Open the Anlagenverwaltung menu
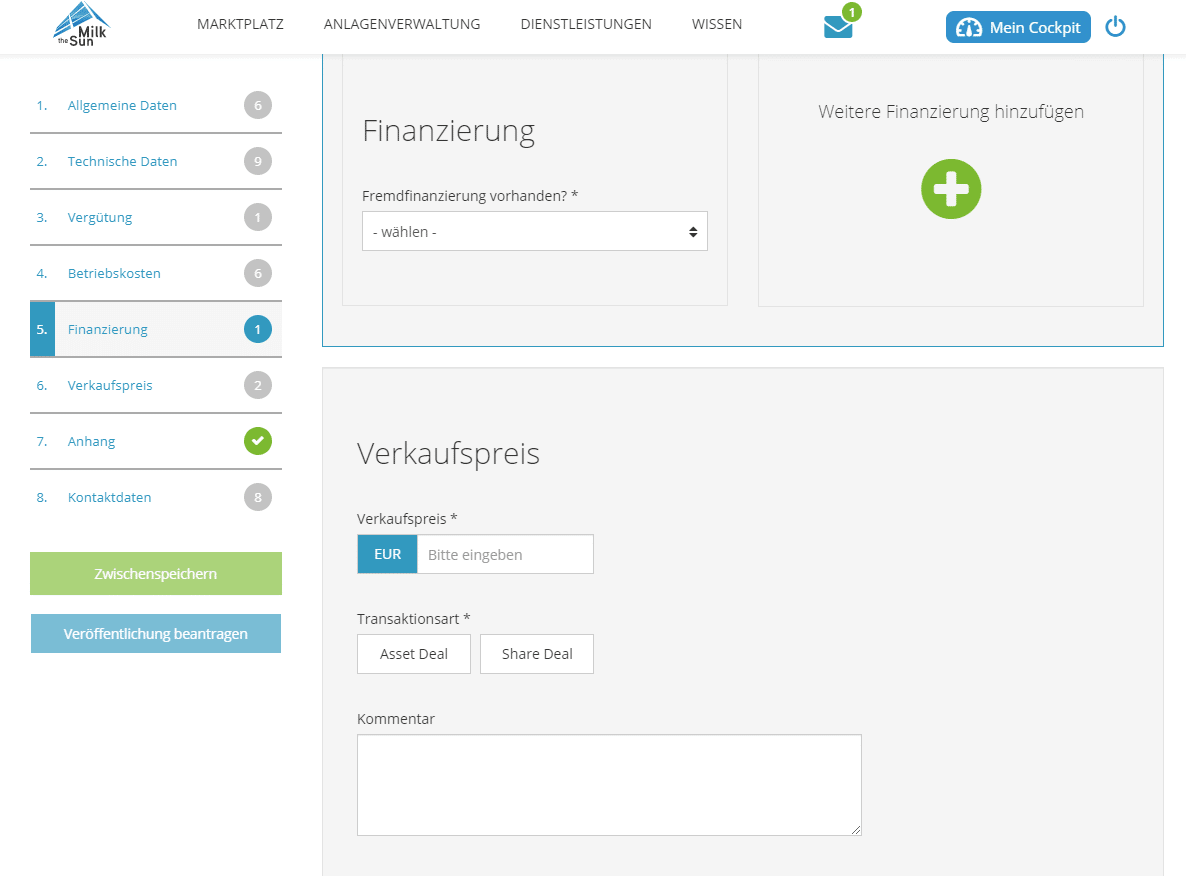 tap(402, 24)
